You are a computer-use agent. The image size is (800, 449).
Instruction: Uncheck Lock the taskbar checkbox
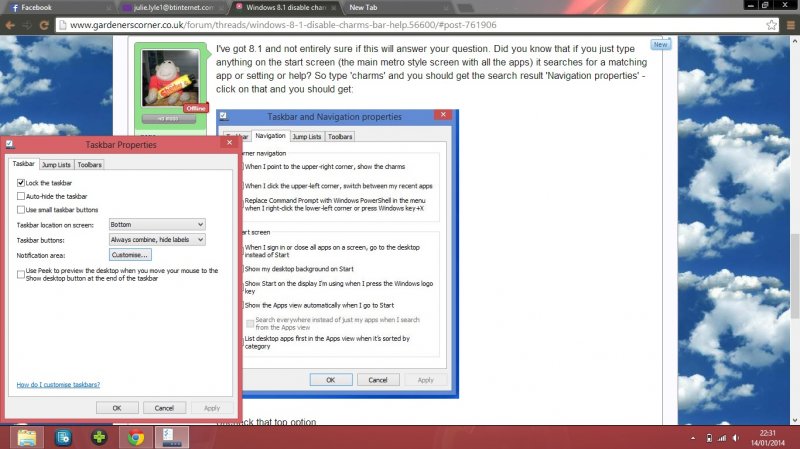[21, 183]
